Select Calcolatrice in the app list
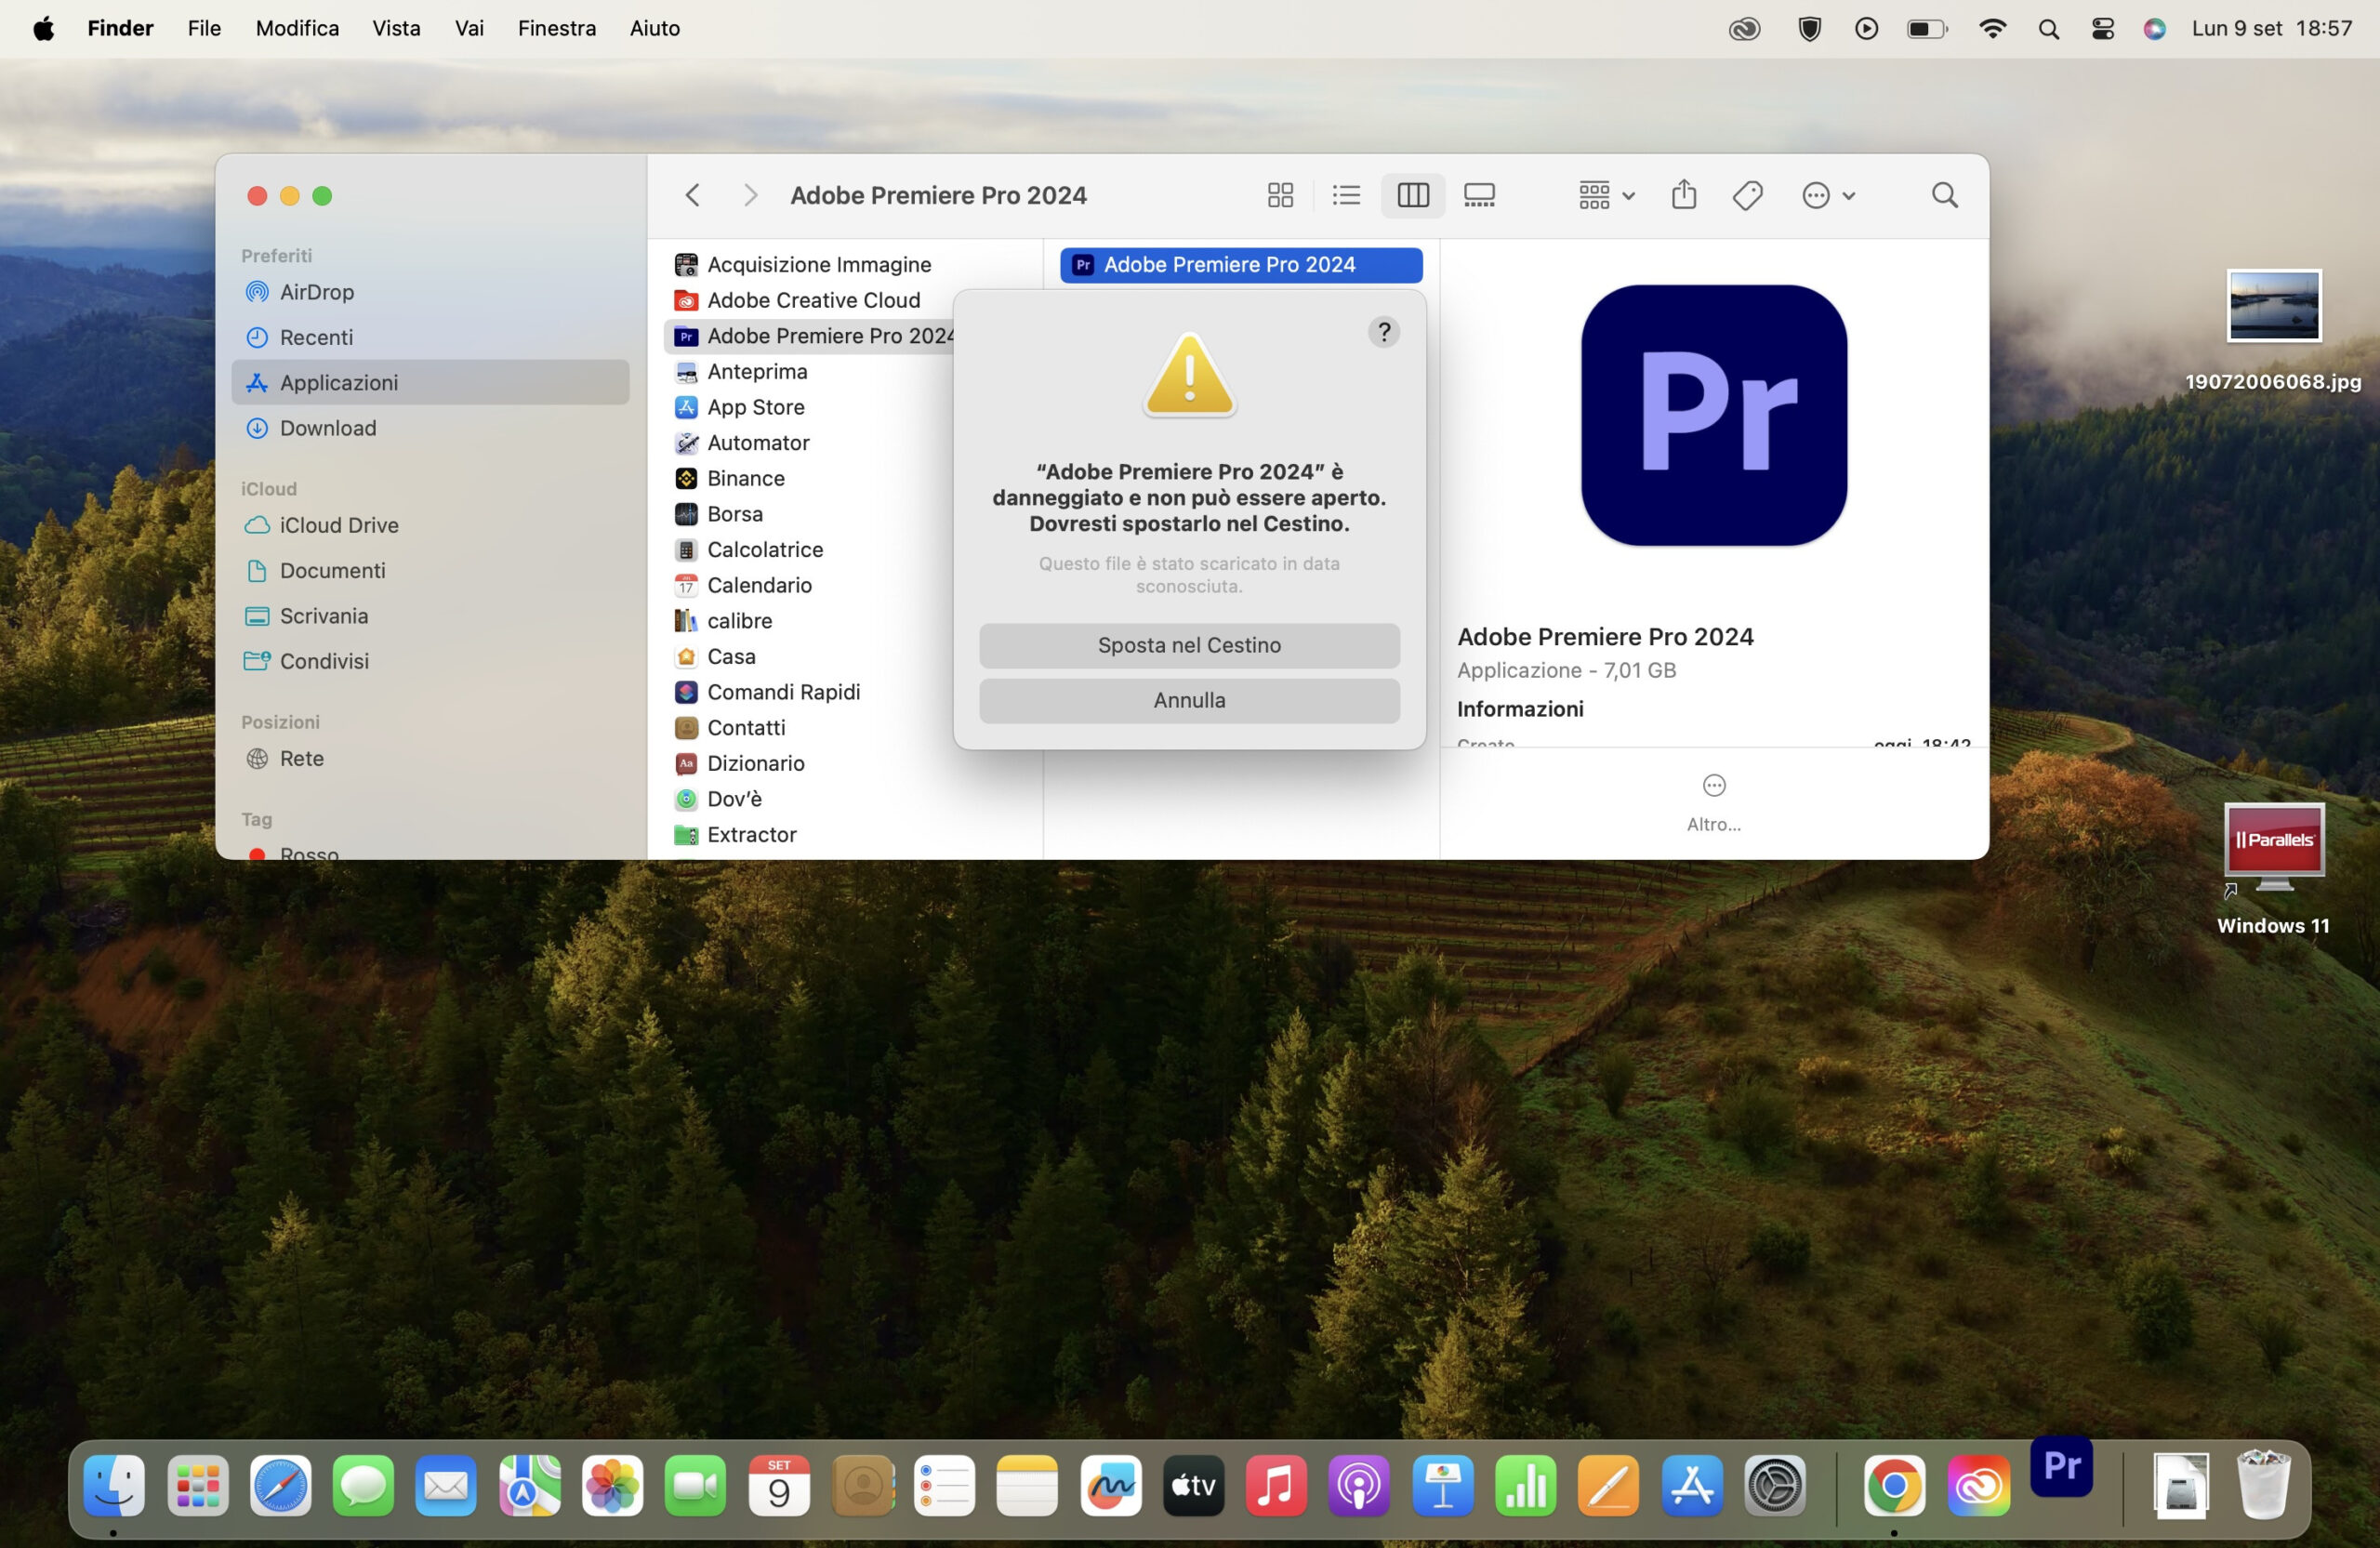This screenshot has width=2380, height=1548. 810,549
